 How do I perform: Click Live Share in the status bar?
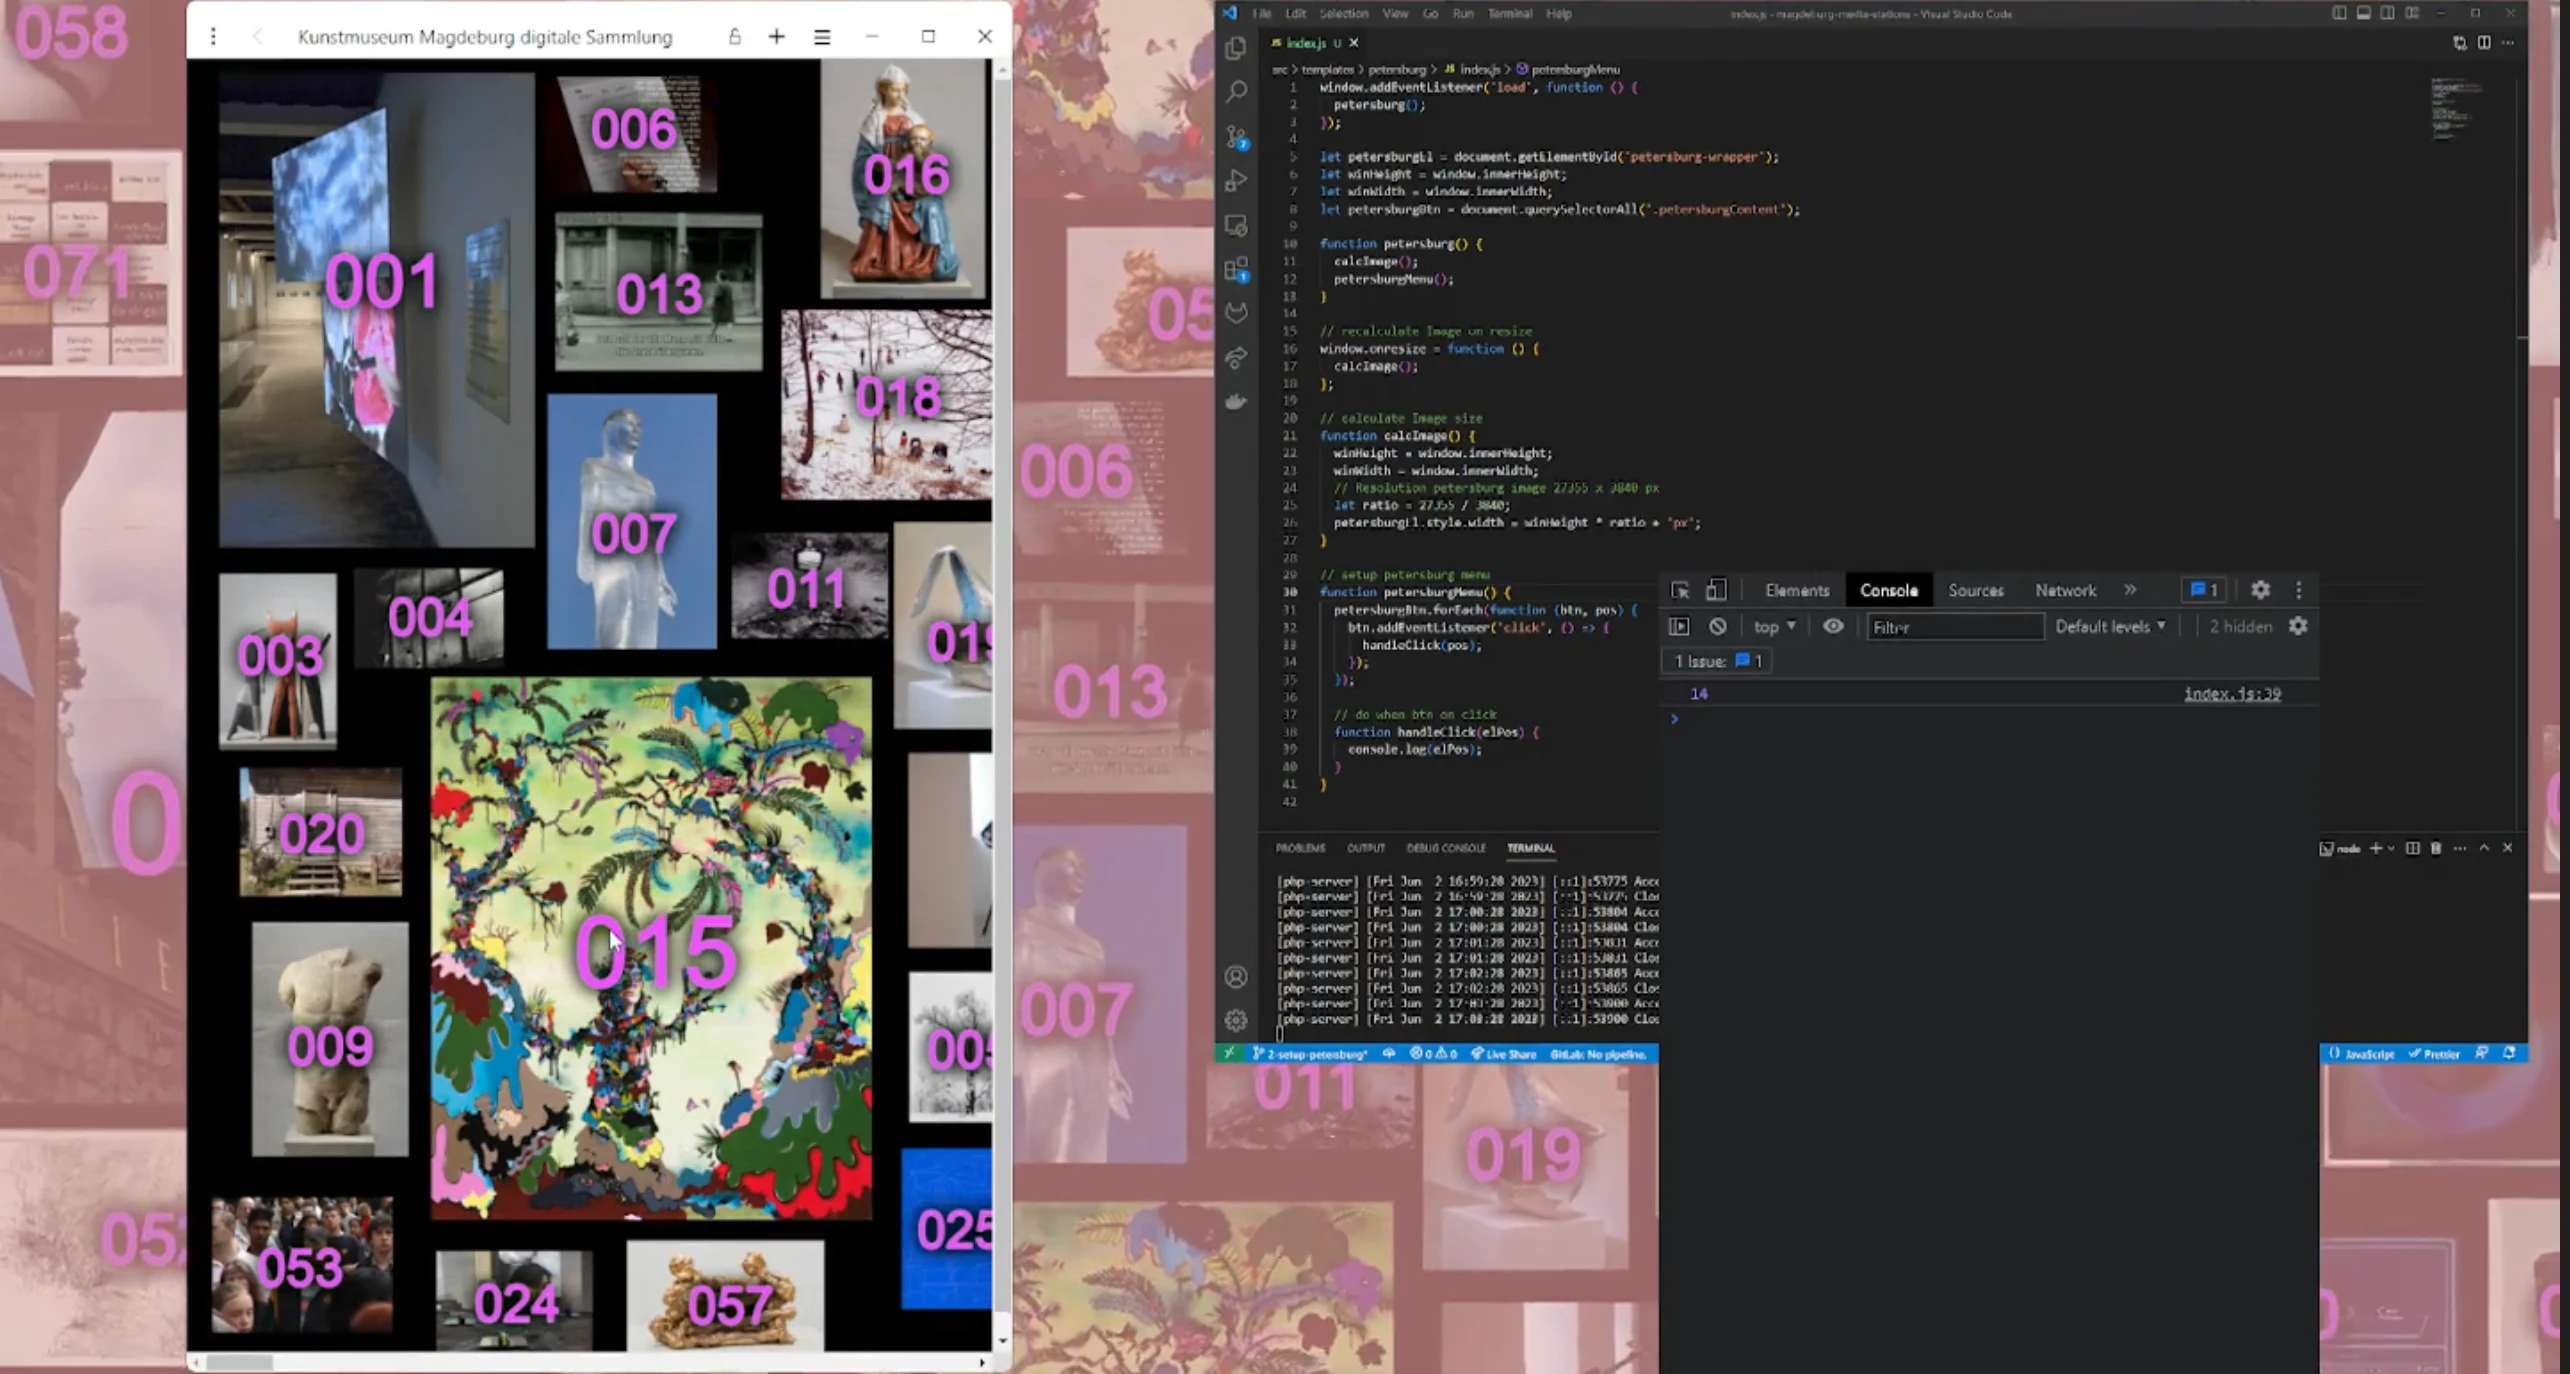(x=1503, y=1054)
